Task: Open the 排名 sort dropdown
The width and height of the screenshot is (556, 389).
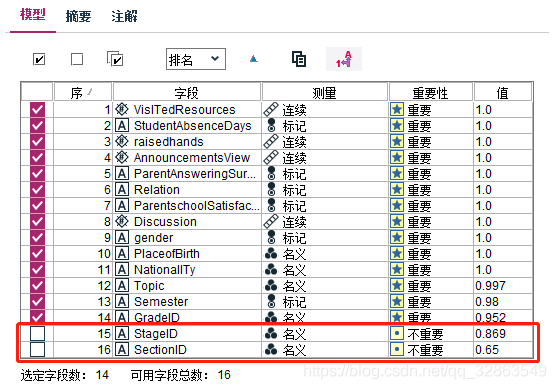Action: coord(196,59)
